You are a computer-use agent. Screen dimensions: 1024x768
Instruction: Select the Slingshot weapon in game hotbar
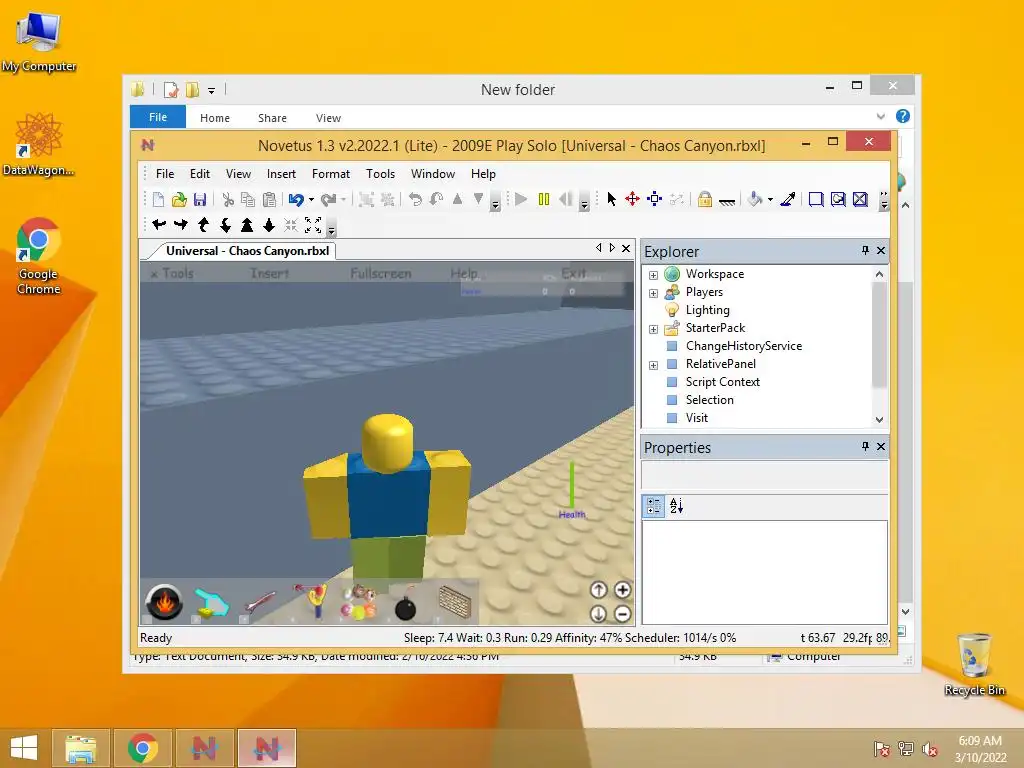[310, 602]
